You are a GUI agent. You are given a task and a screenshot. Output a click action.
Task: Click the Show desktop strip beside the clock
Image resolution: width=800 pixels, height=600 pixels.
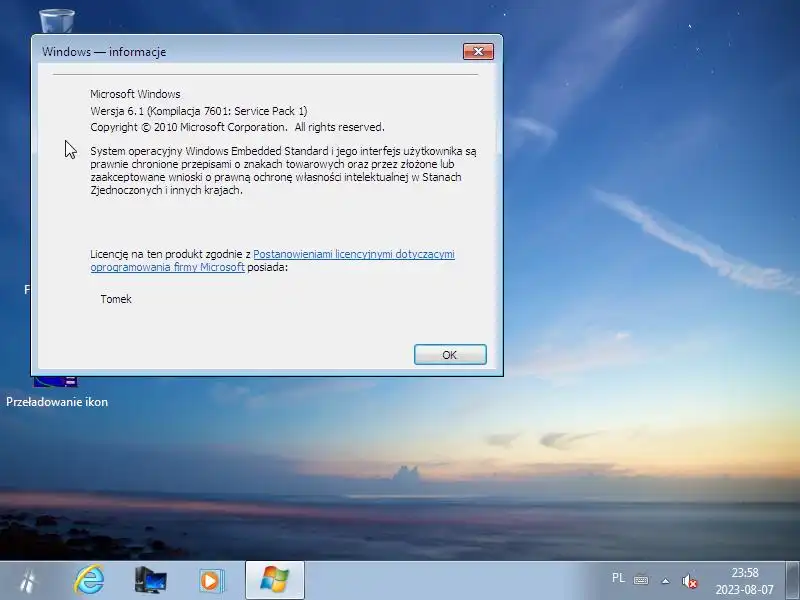tap(792, 581)
